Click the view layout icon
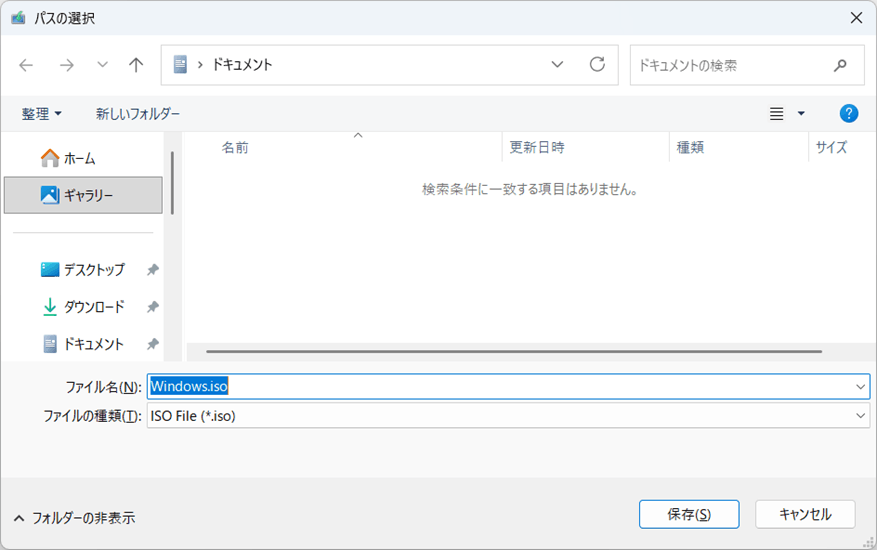Screen dimensions: 877x550 [777, 114]
